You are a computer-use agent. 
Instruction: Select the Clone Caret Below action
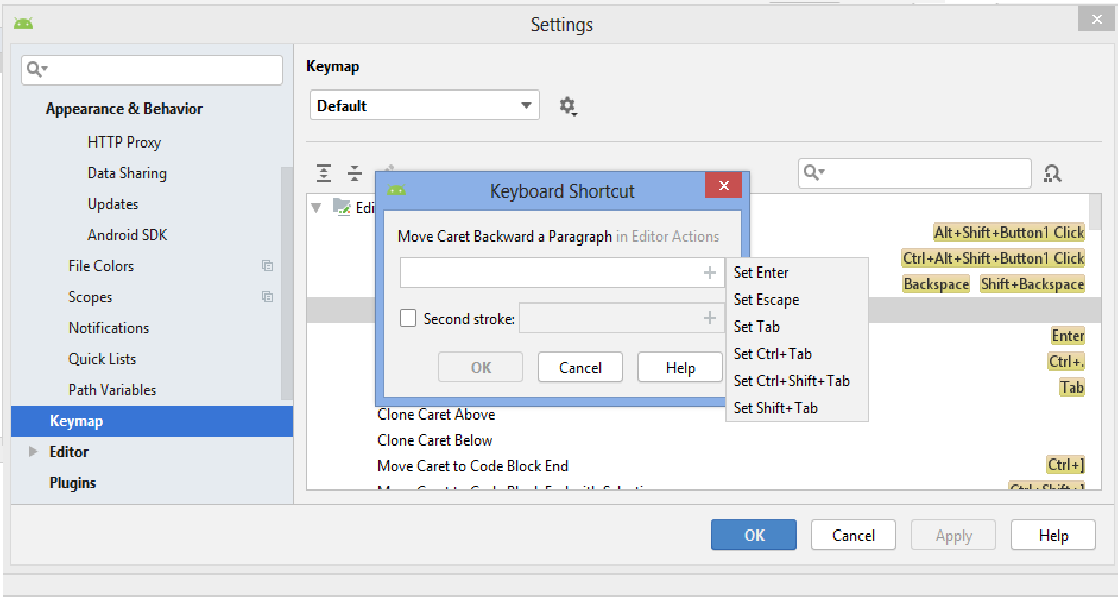coord(435,440)
